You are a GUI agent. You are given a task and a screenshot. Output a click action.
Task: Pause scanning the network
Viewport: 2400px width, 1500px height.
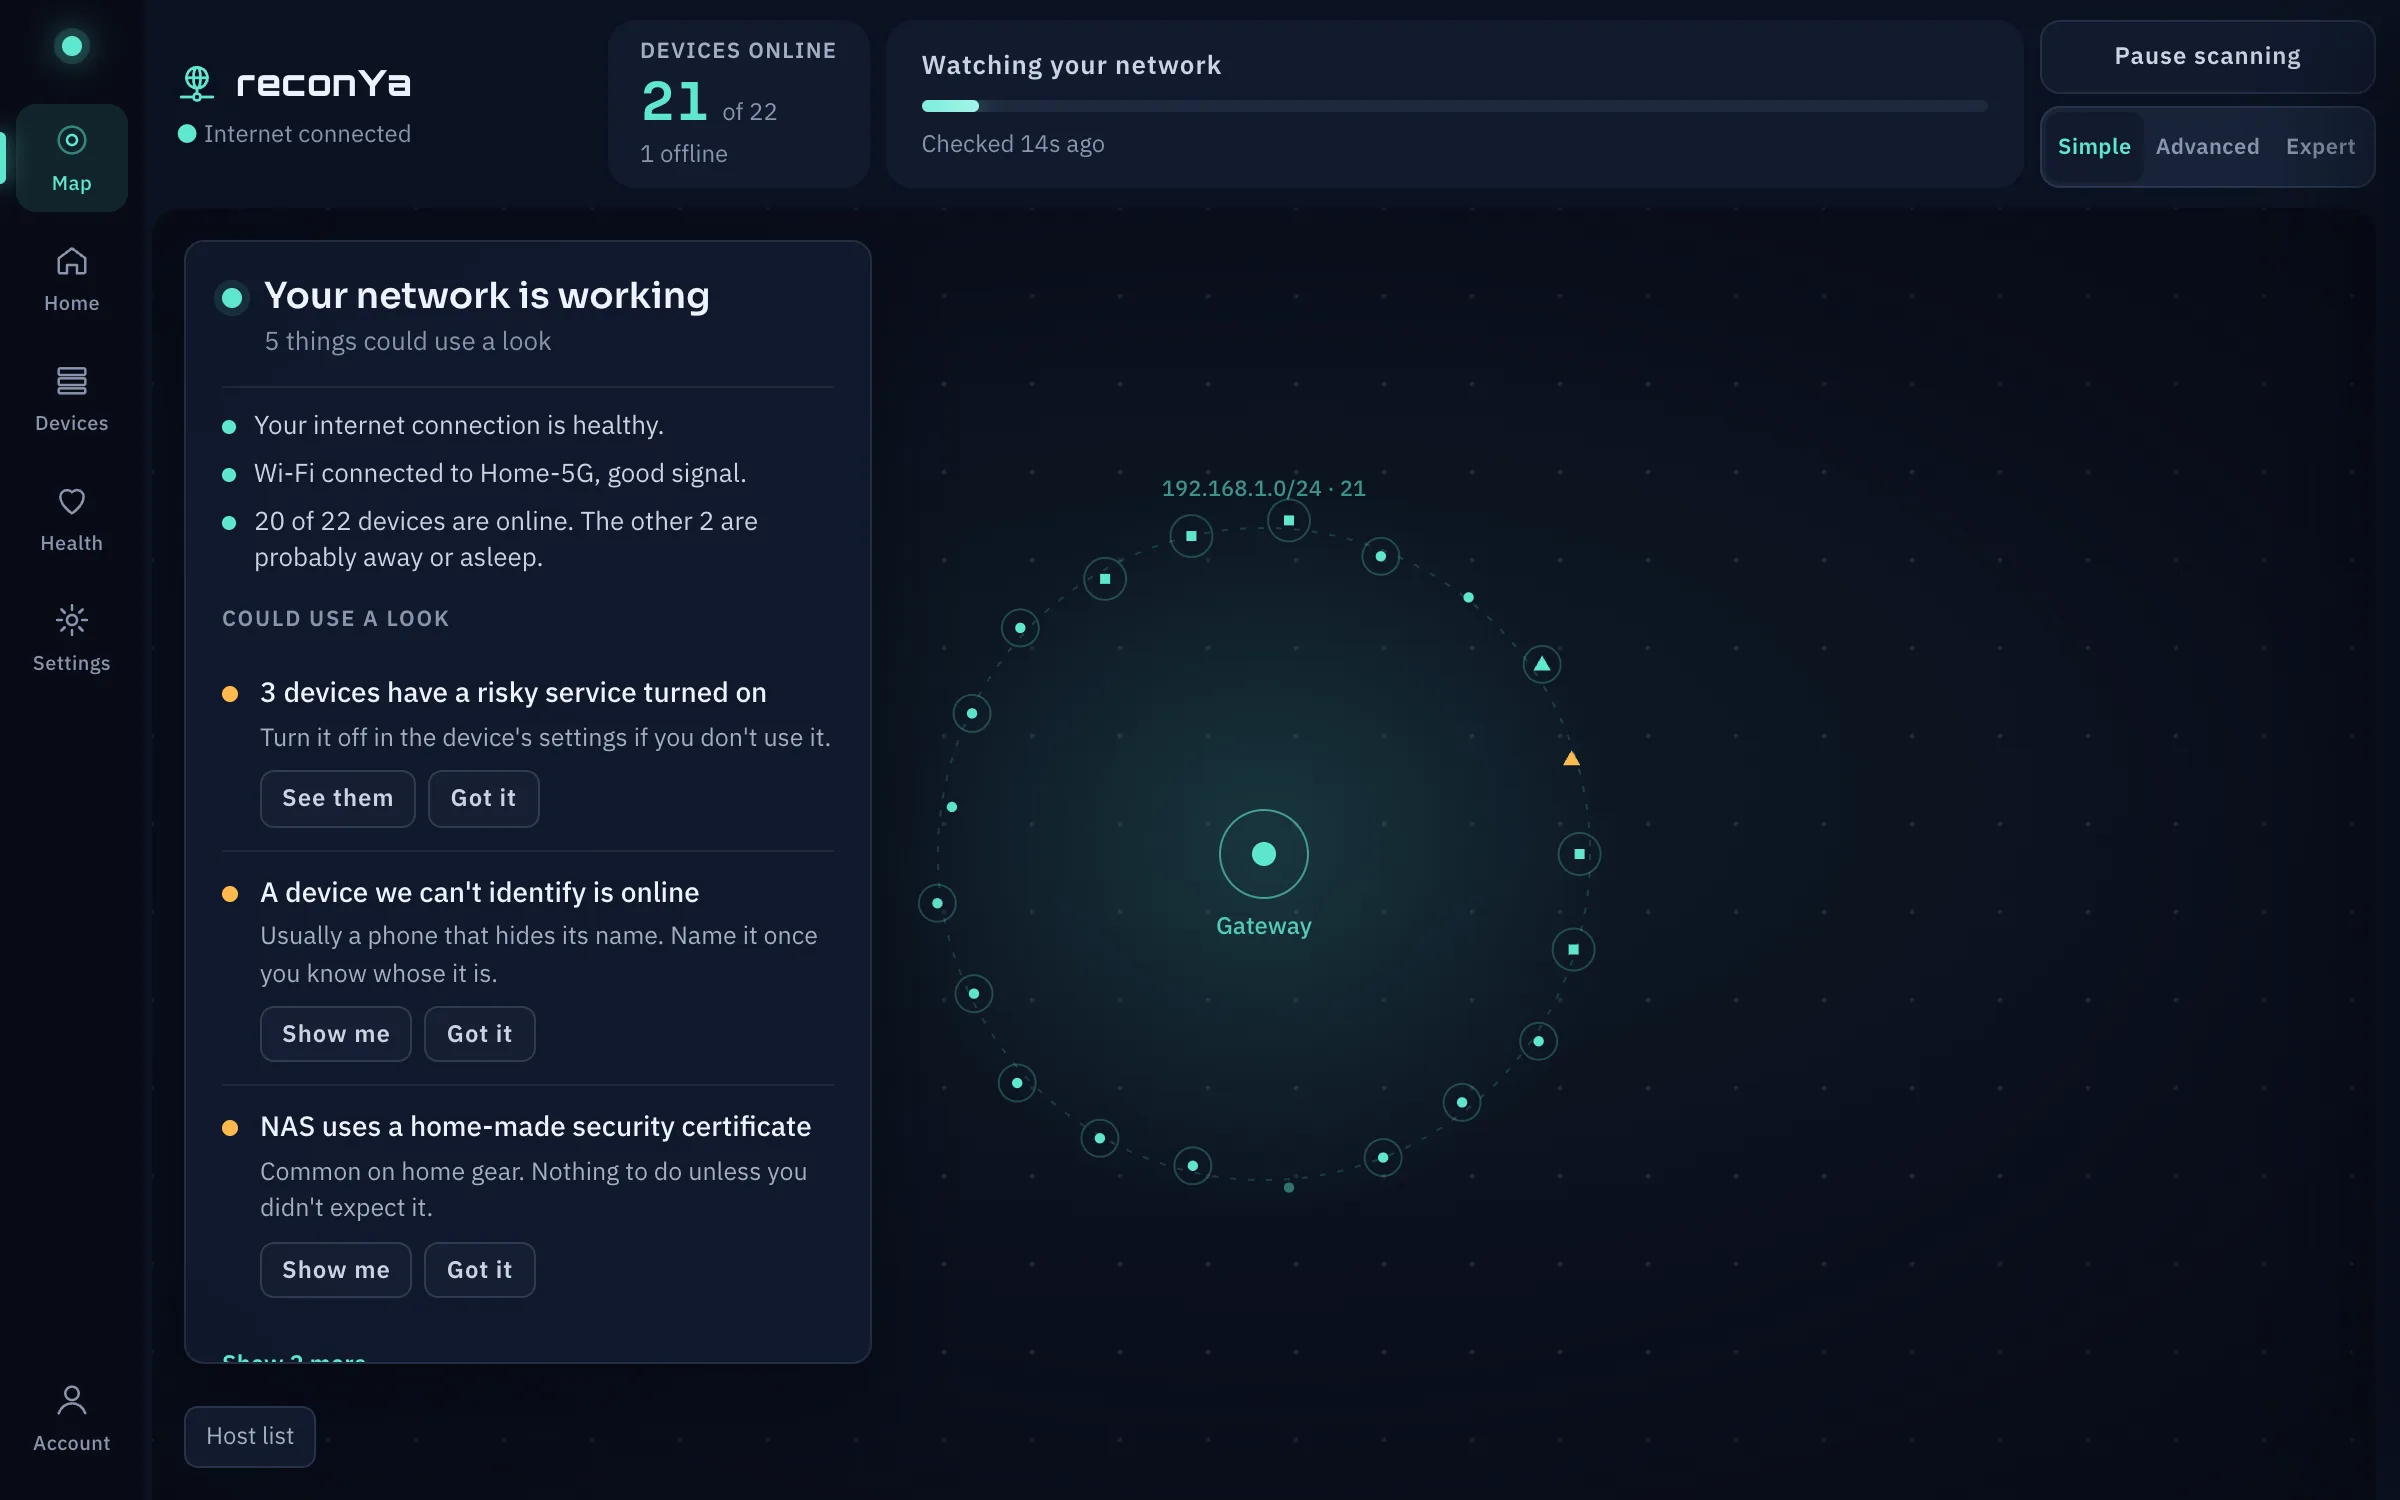(2207, 57)
